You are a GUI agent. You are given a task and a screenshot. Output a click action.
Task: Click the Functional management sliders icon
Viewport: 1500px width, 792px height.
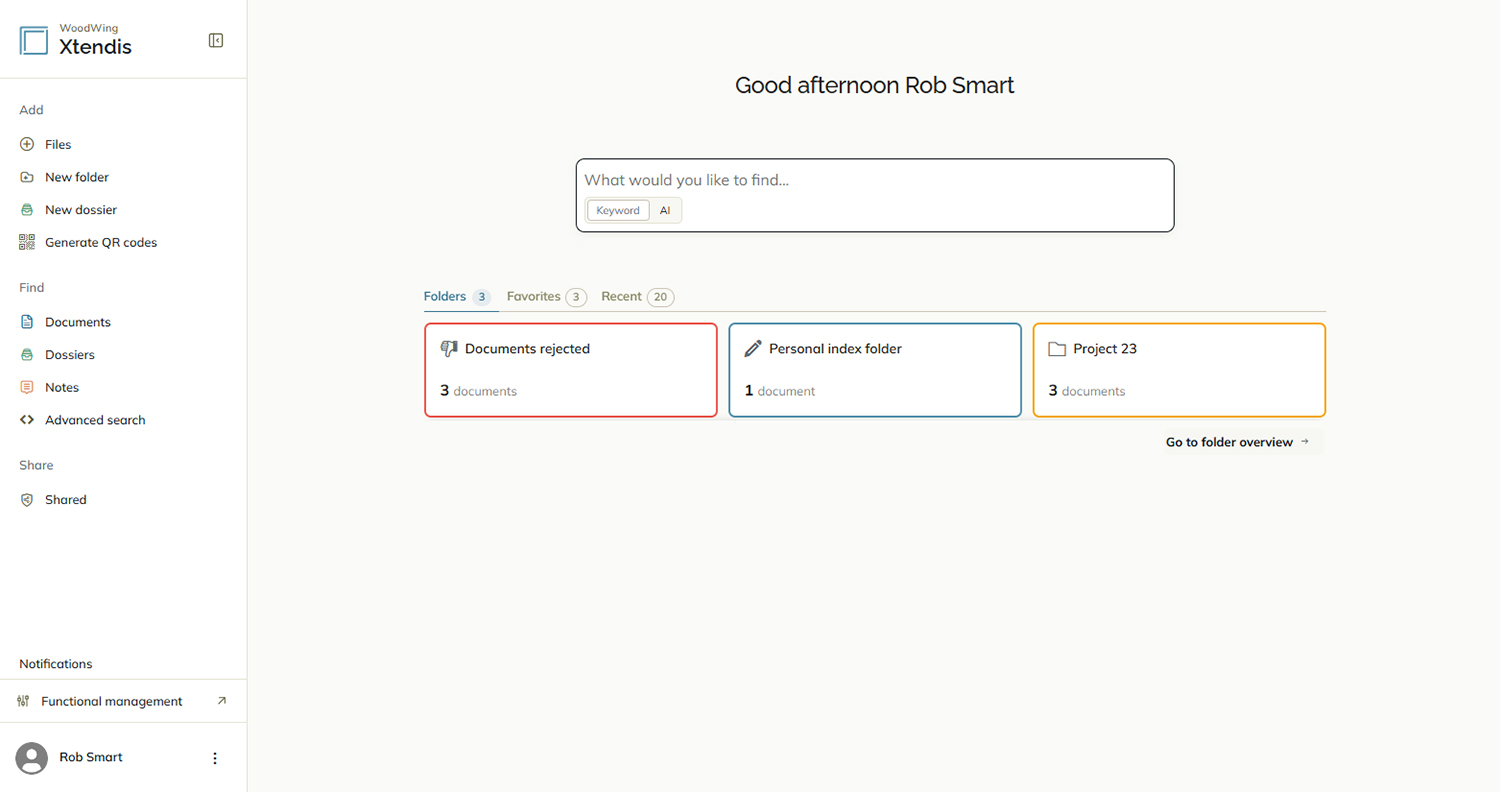[23, 702]
